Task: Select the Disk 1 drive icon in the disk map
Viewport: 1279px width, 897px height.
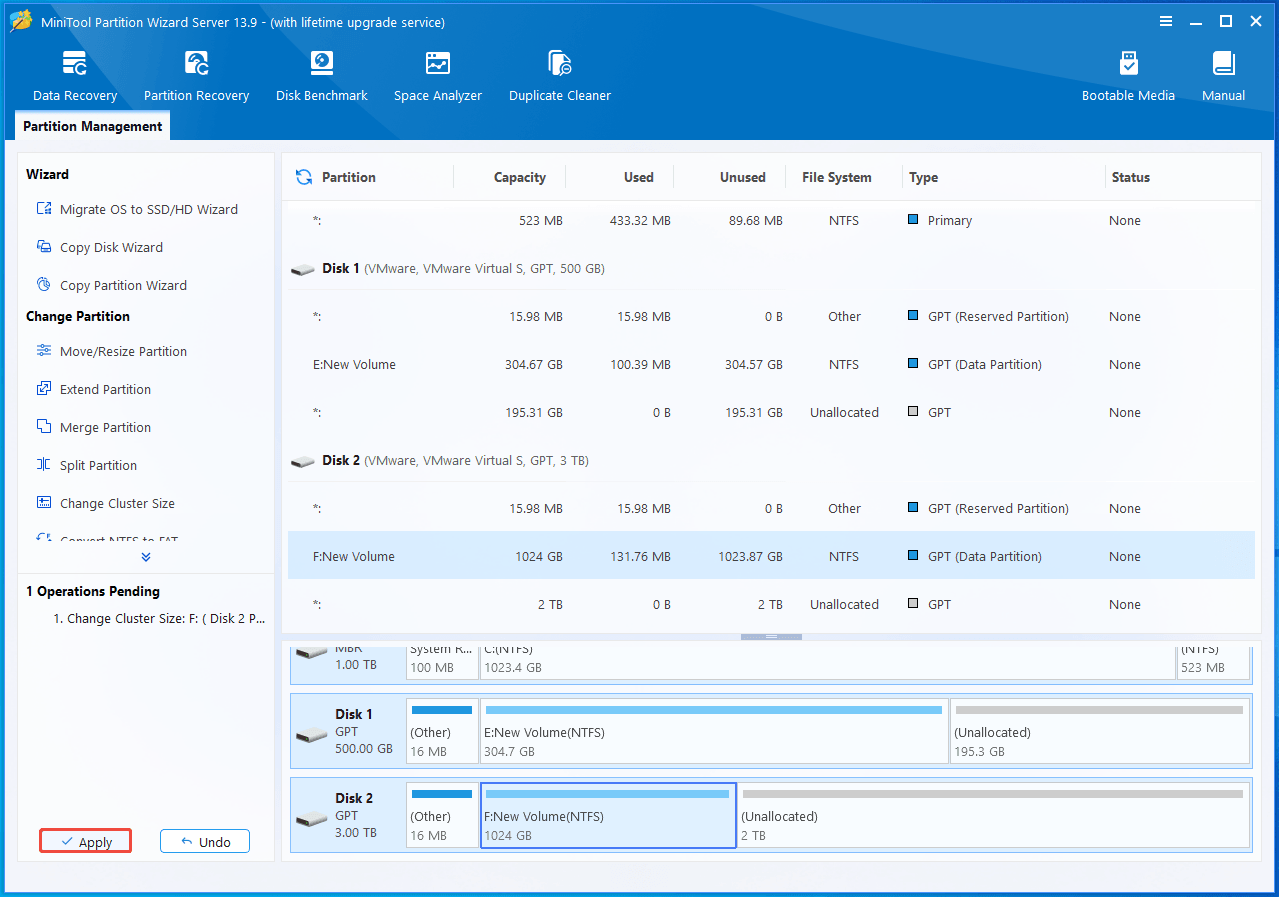Action: (x=311, y=735)
